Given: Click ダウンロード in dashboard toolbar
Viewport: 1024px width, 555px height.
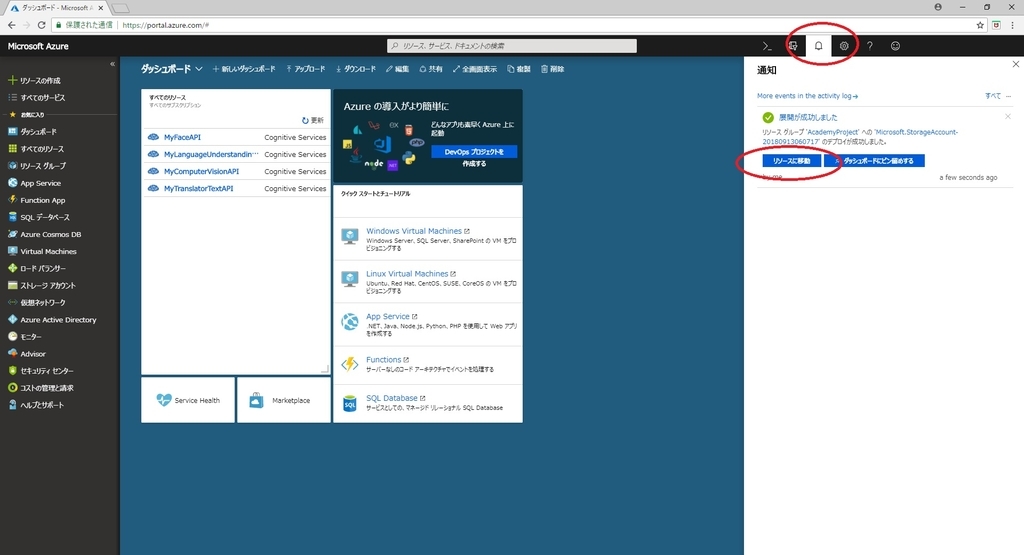Looking at the screenshot, I should point(356,69).
